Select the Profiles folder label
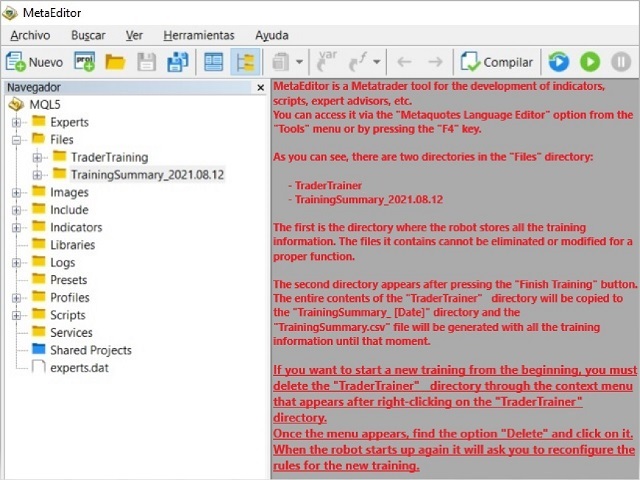640x480 pixels. point(70,298)
